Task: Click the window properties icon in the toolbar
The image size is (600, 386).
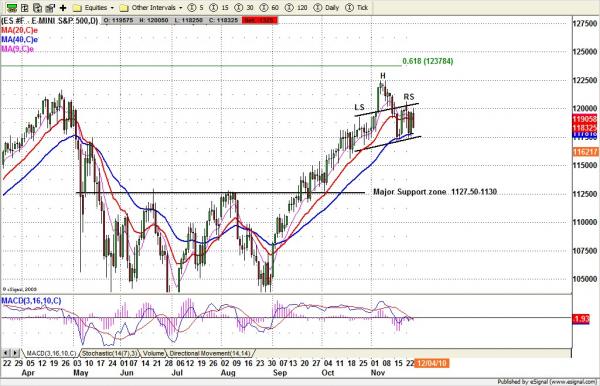Action: tap(50, 8)
